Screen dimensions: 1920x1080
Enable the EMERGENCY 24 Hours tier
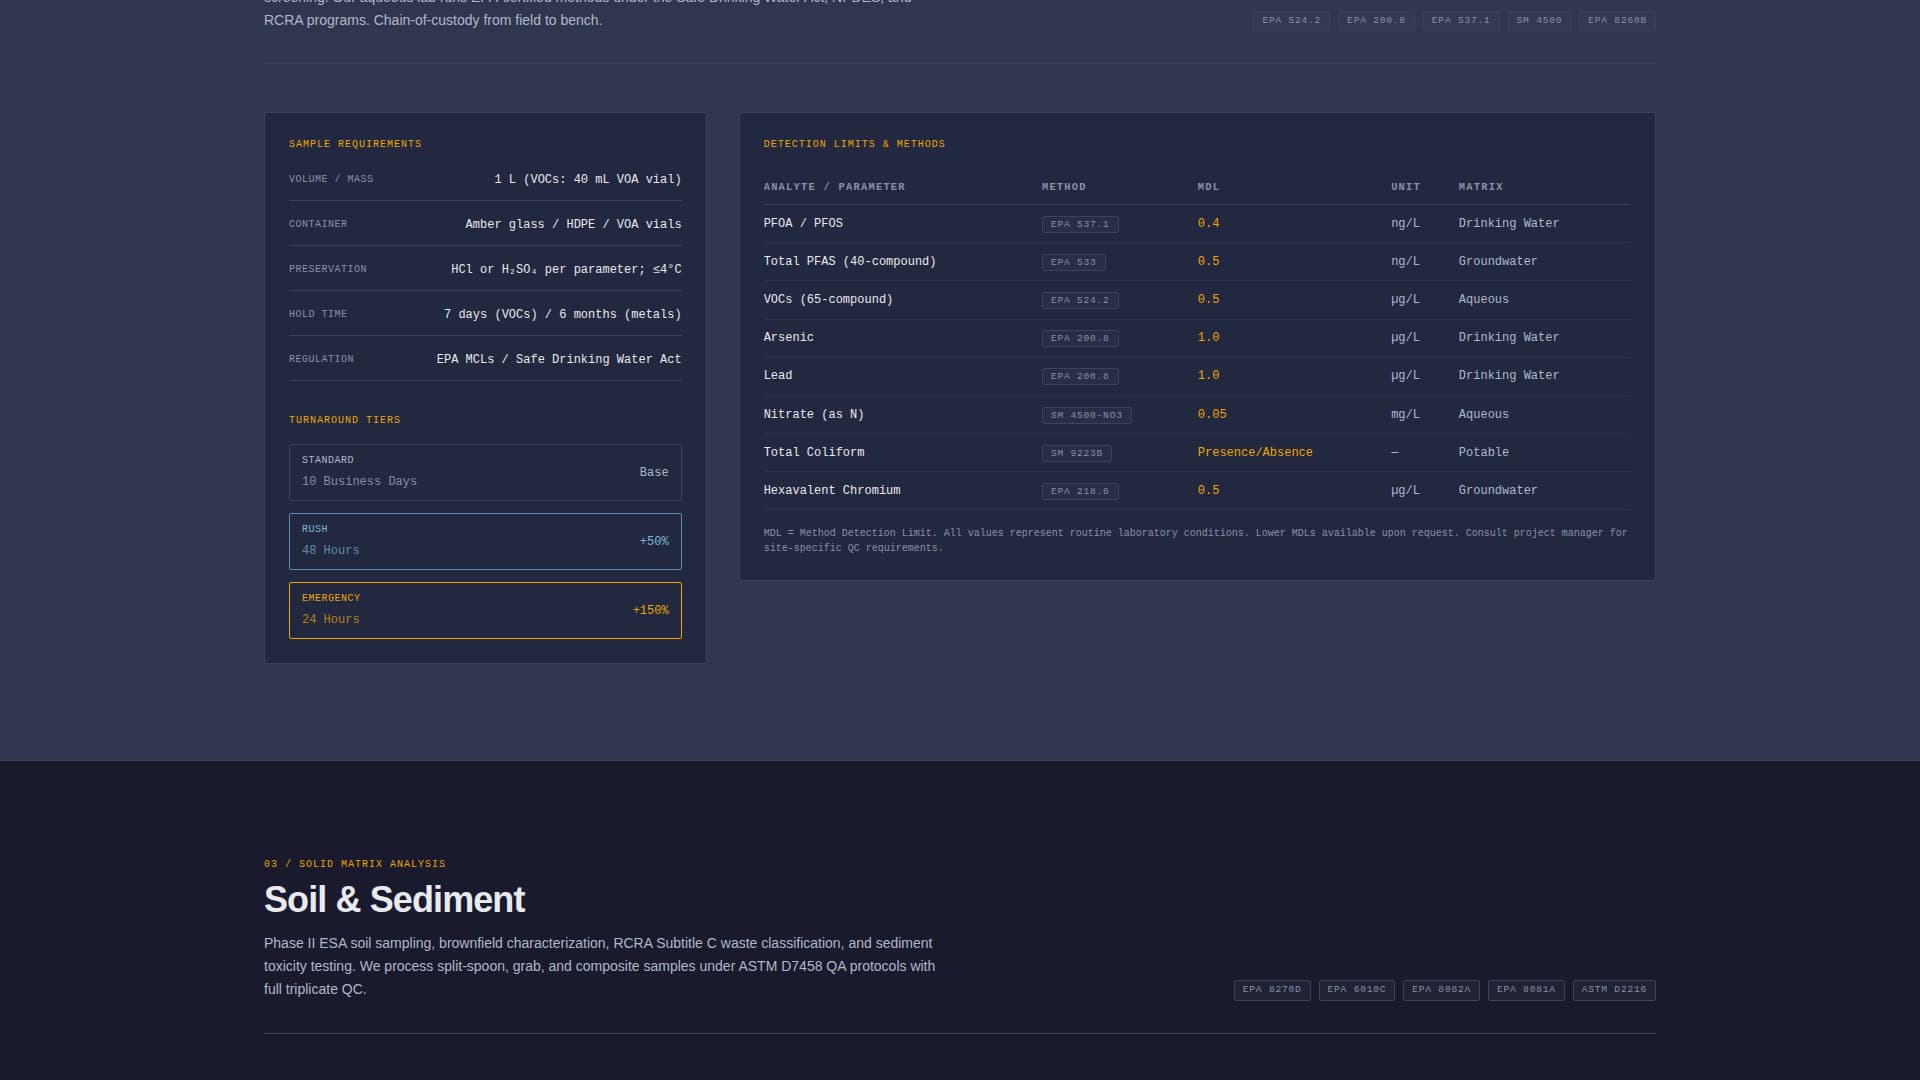pyautogui.click(x=485, y=610)
